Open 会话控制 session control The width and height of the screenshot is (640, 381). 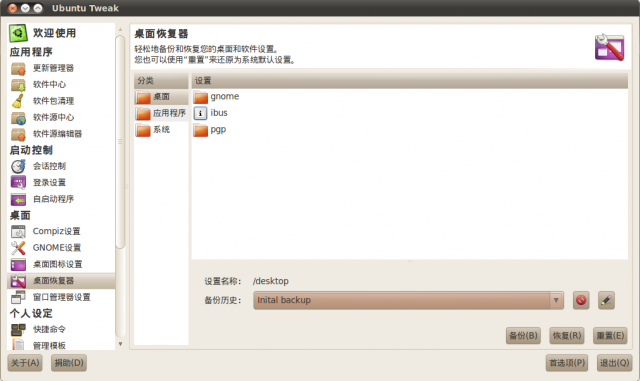pyautogui.click(x=61, y=166)
